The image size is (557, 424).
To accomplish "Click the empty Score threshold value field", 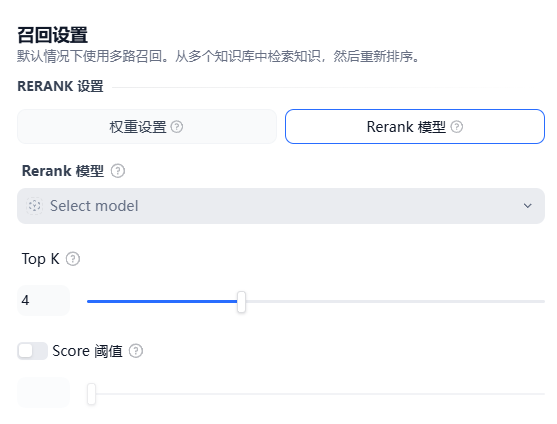I will (x=43, y=392).
